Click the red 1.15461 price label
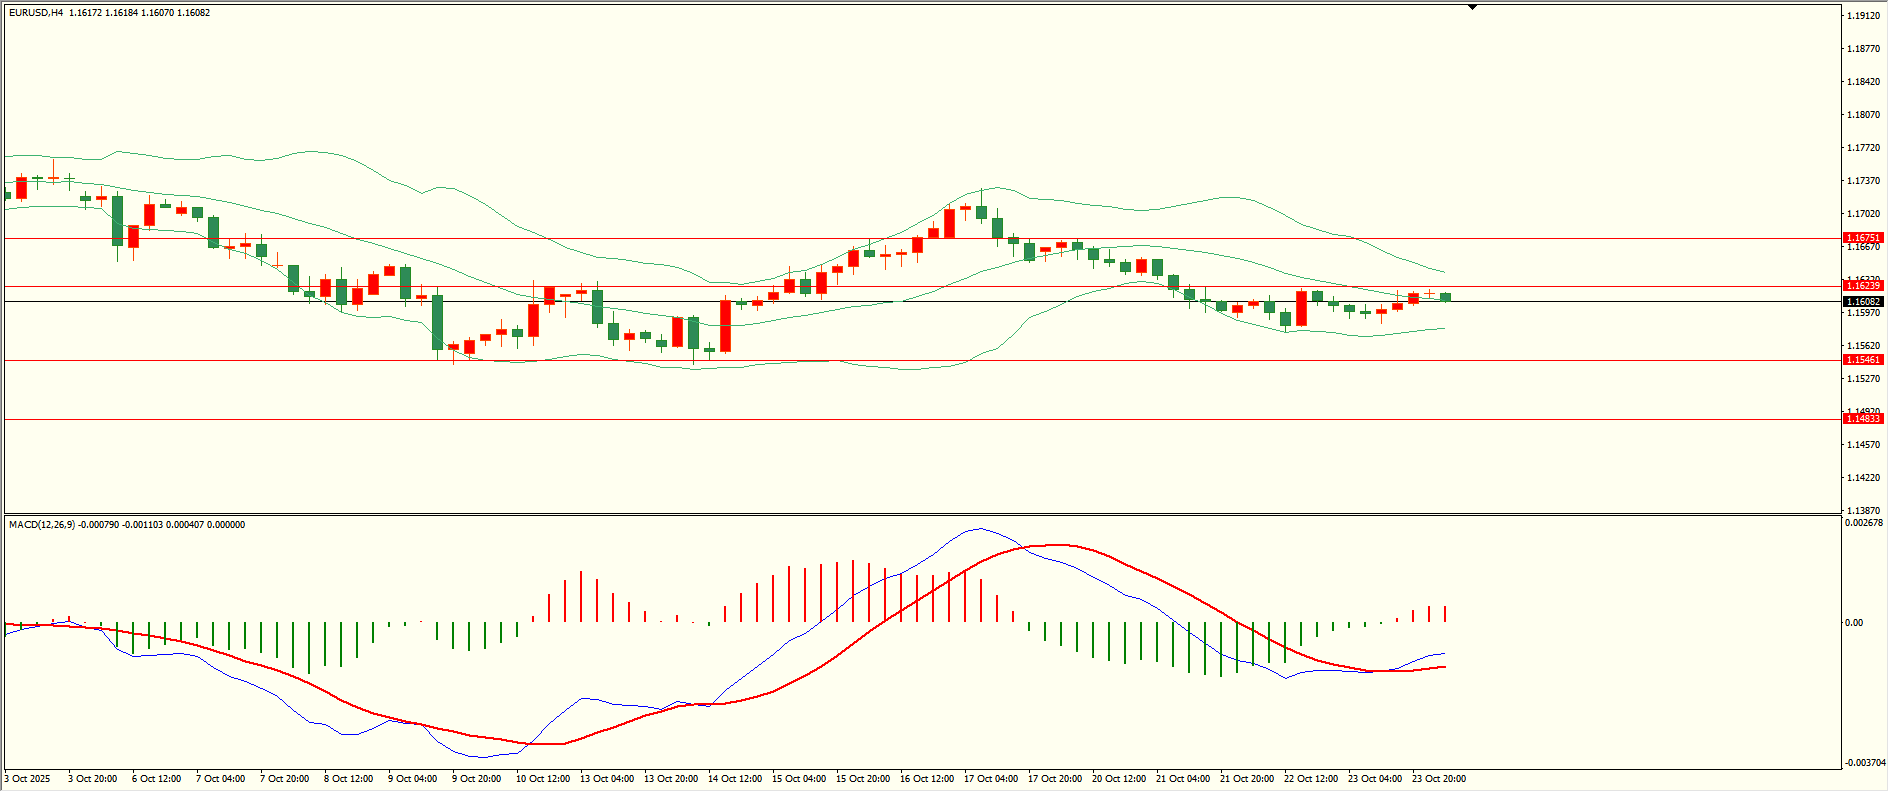 1863,360
